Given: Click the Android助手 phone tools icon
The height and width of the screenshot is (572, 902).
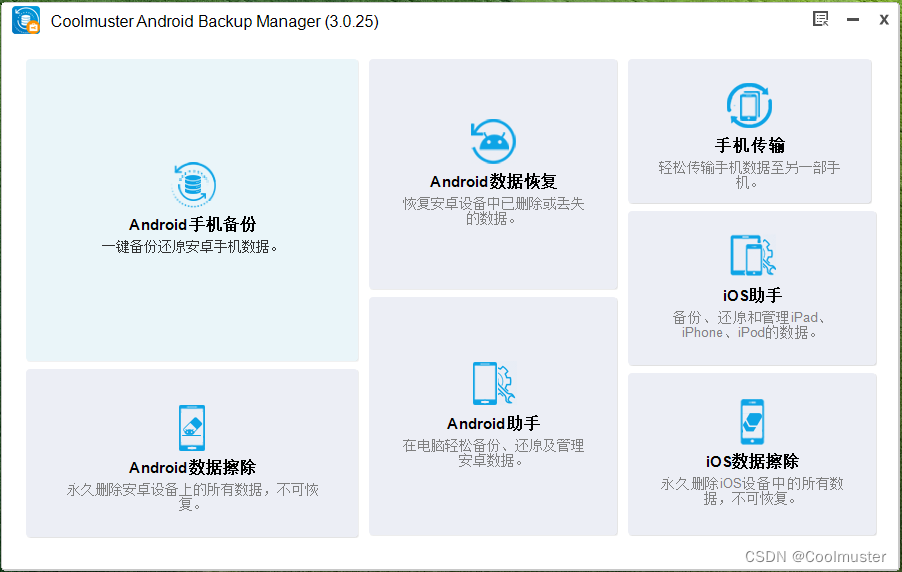Looking at the screenshot, I should click(x=494, y=383).
